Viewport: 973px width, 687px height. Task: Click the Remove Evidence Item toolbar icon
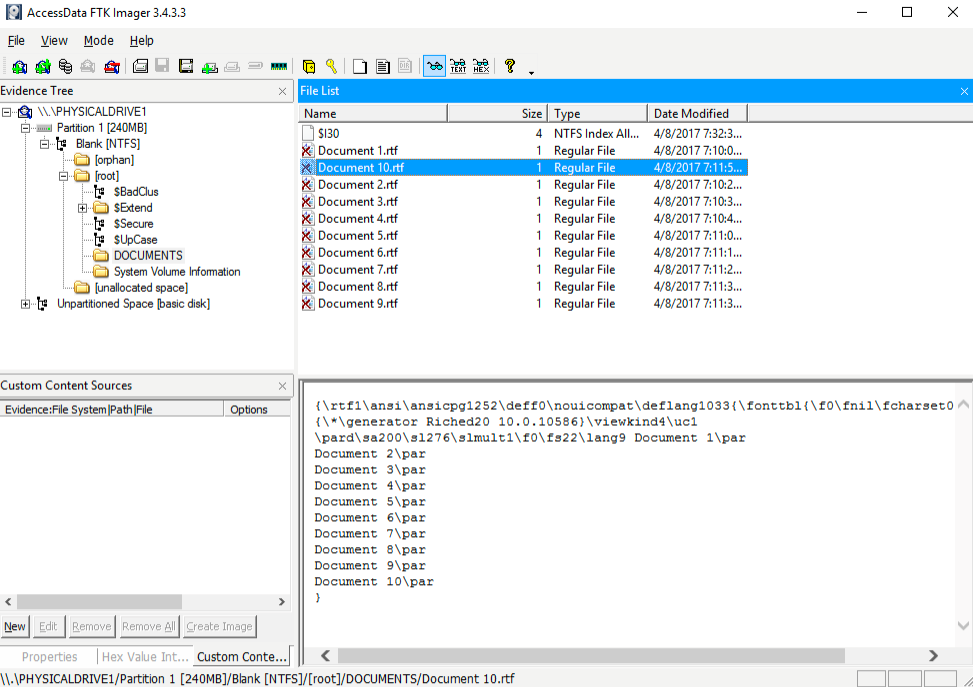(x=88, y=67)
